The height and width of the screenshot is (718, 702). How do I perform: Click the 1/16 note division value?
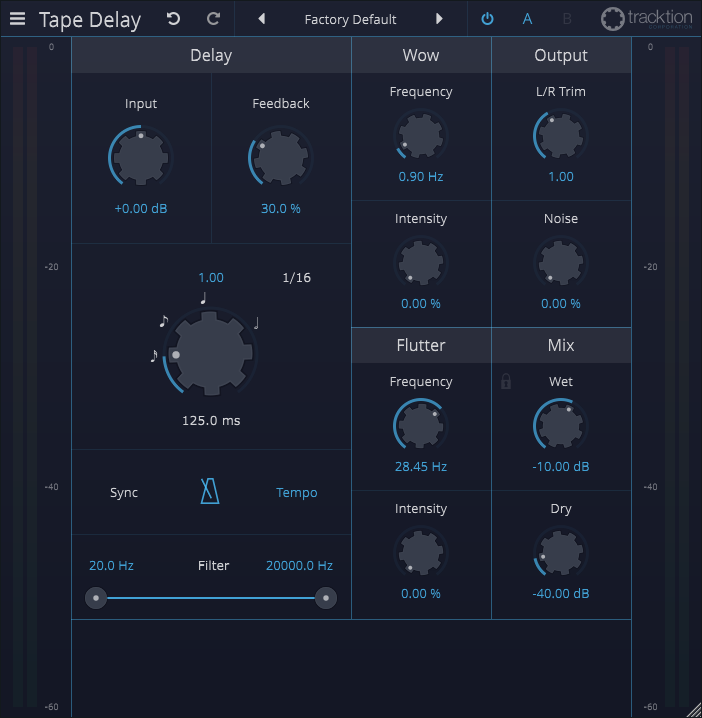296,278
